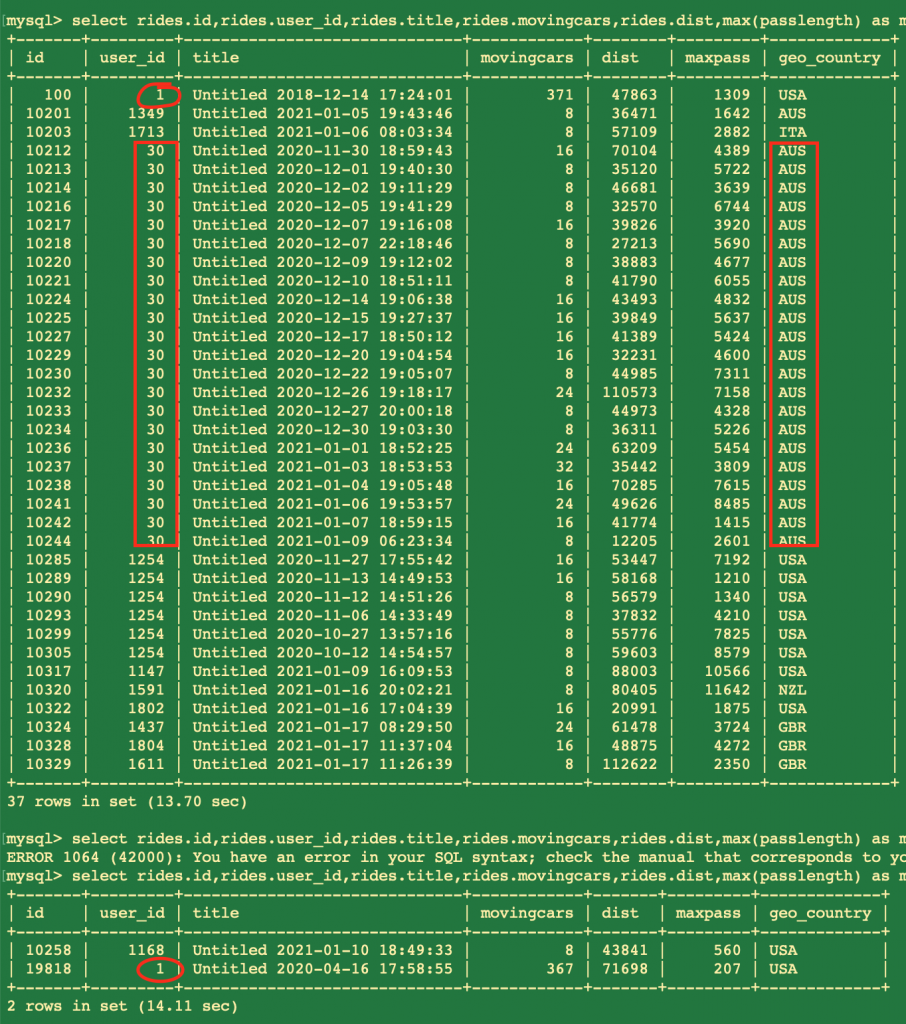Click user_id 1168 value
This screenshot has width=906, height=1024.
[146, 951]
